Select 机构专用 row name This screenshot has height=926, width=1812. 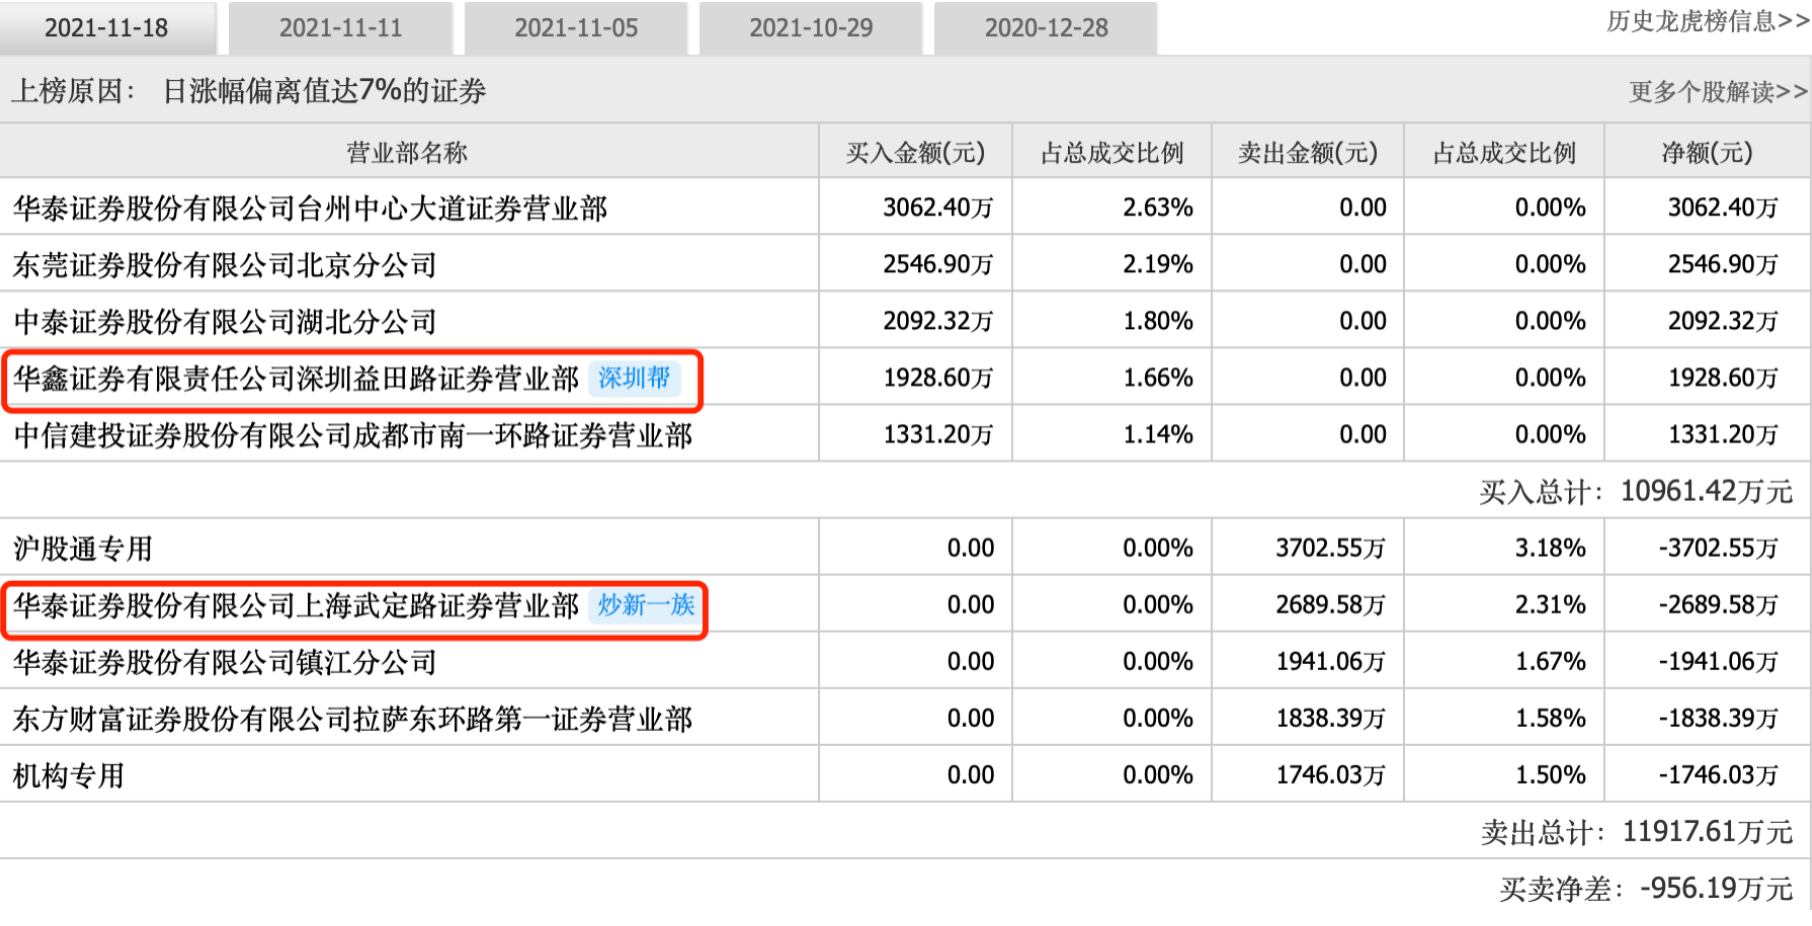pos(69,776)
